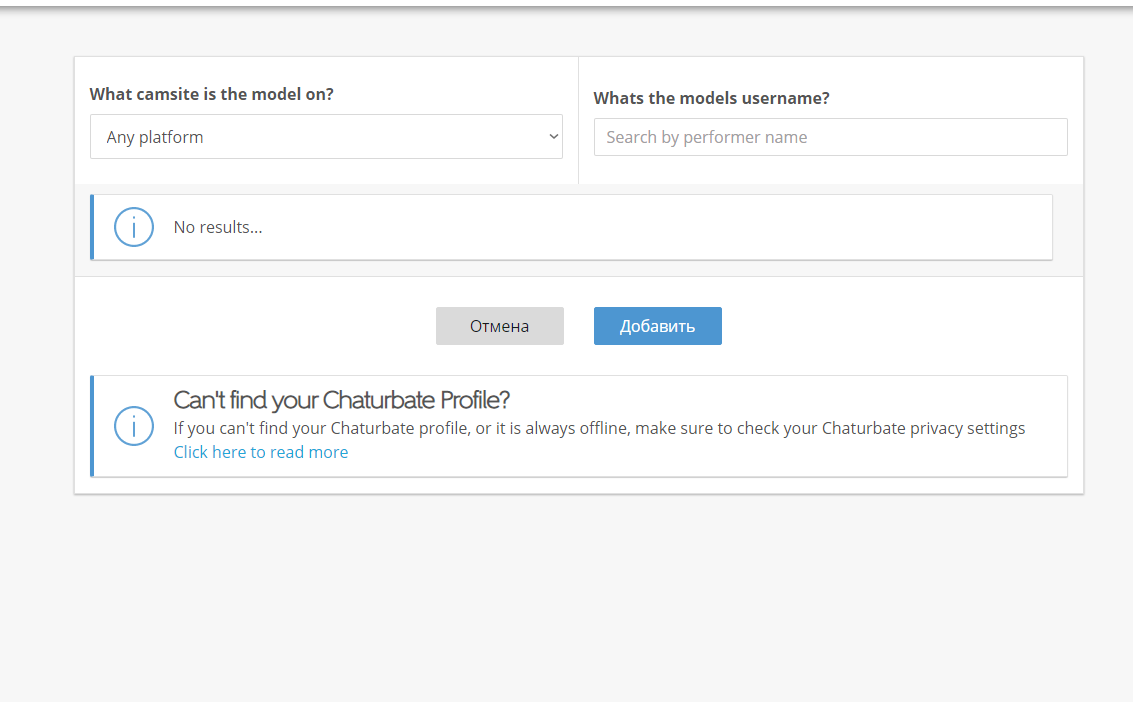Viewport: 1133px width, 702px height.
Task: Click the chevron arrow on platform selector
Action: 553,137
